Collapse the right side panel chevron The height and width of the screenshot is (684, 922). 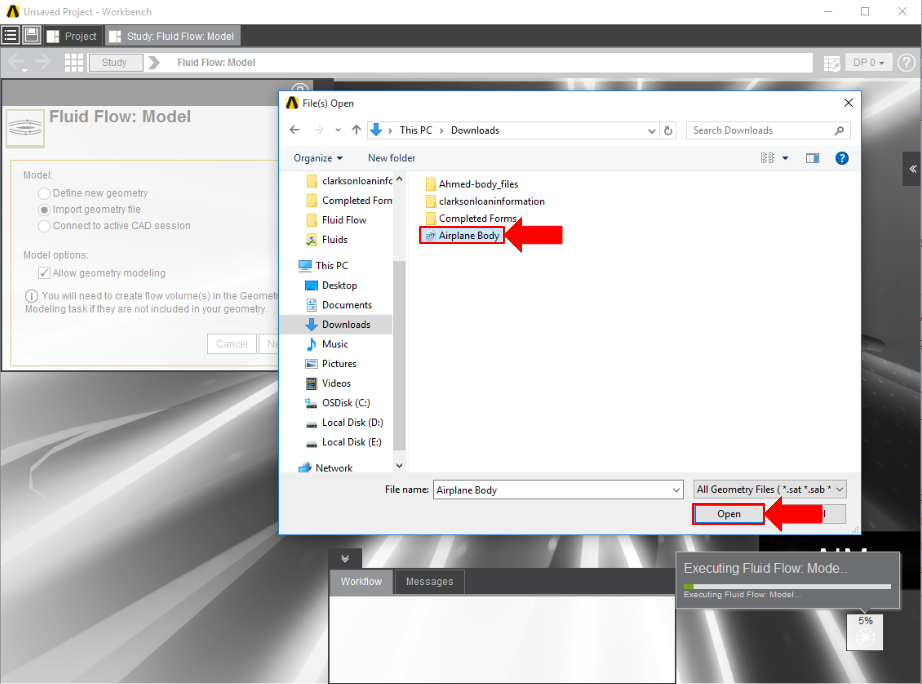(x=912, y=169)
